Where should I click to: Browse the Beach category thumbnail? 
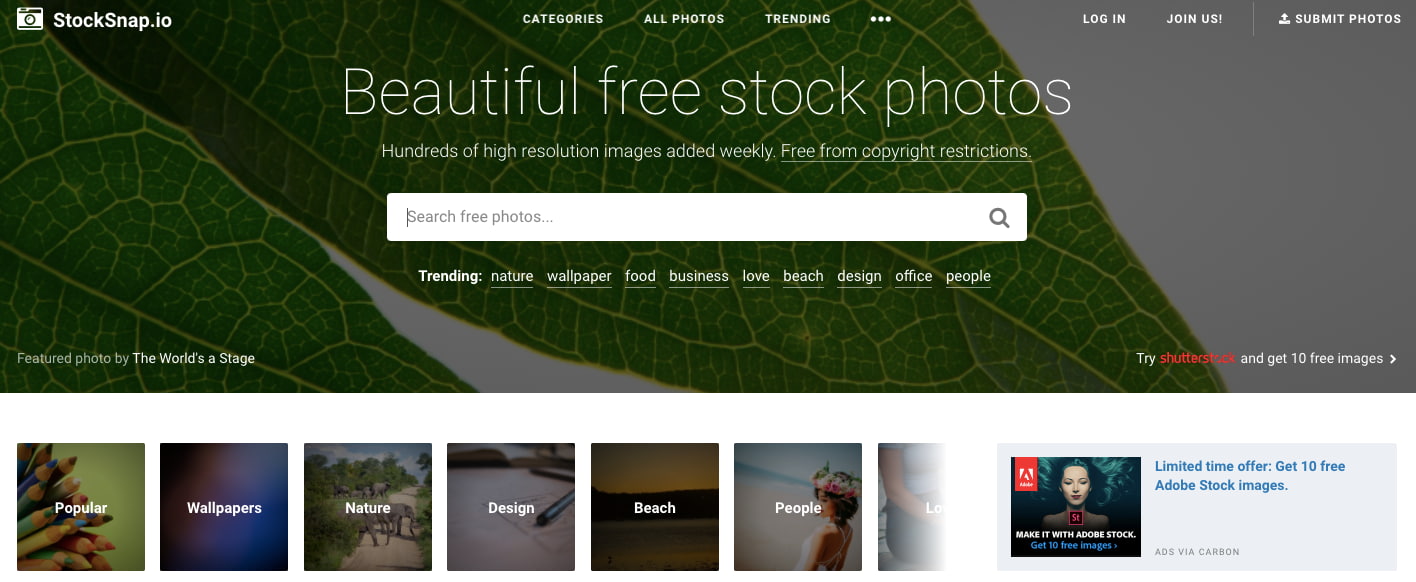(655, 507)
